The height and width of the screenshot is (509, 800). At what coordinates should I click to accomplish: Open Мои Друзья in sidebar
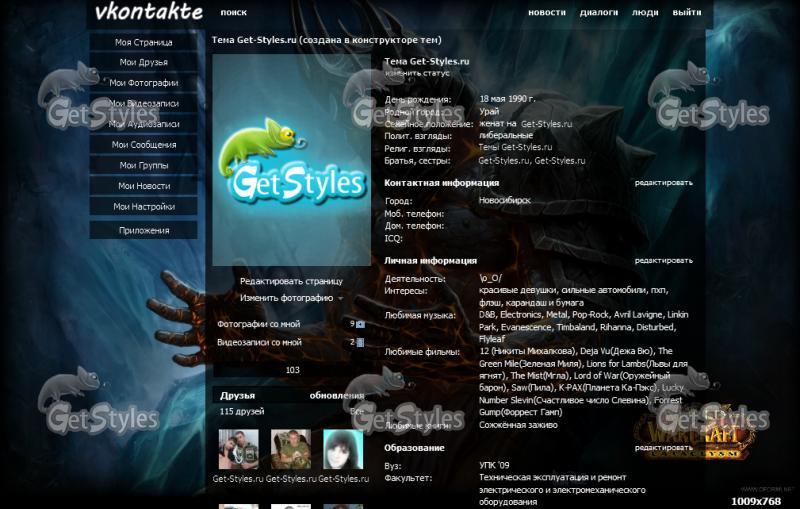[143, 62]
